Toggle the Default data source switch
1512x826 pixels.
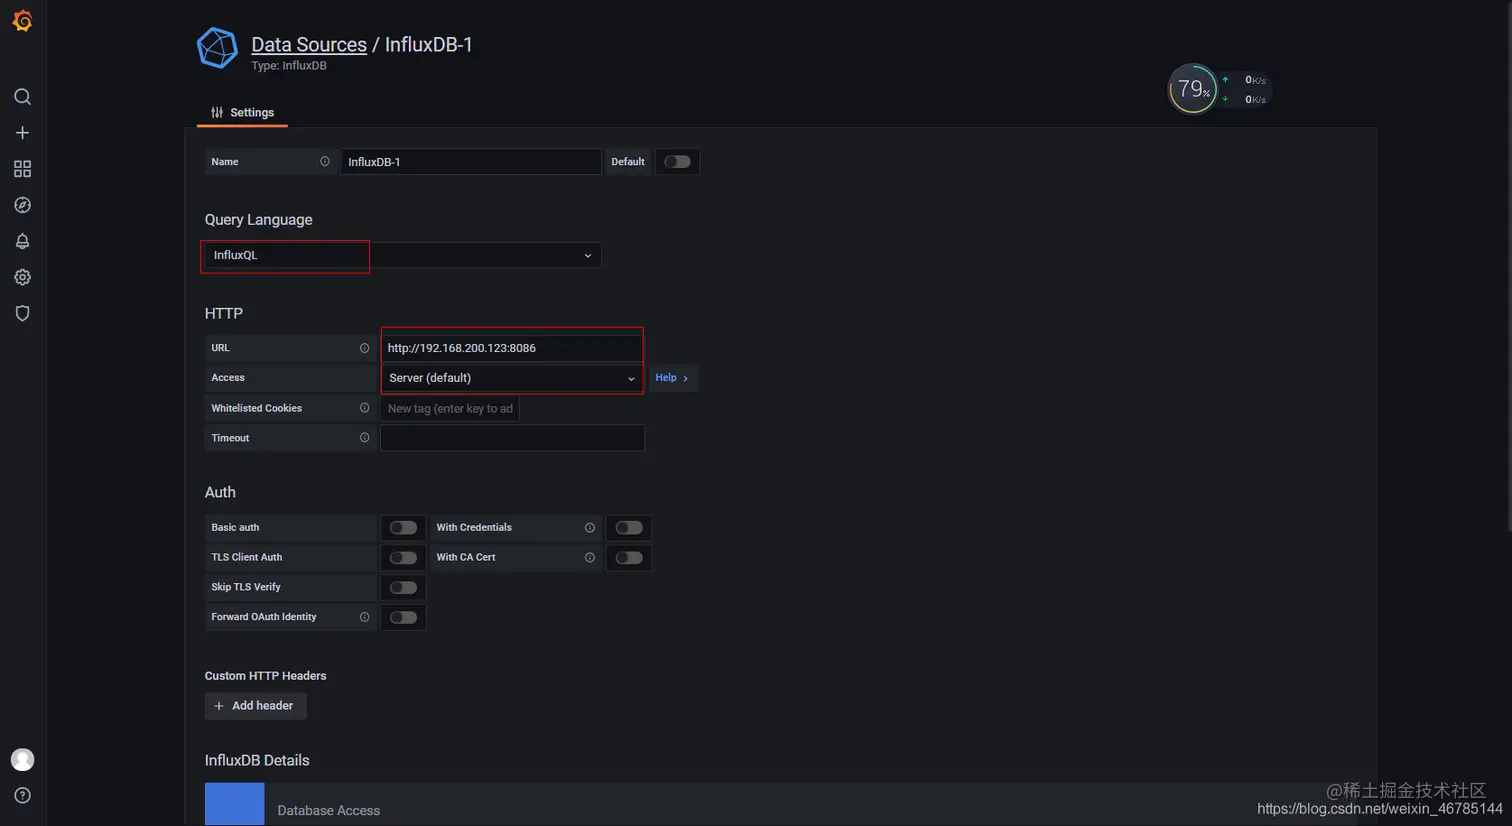click(677, 162)
